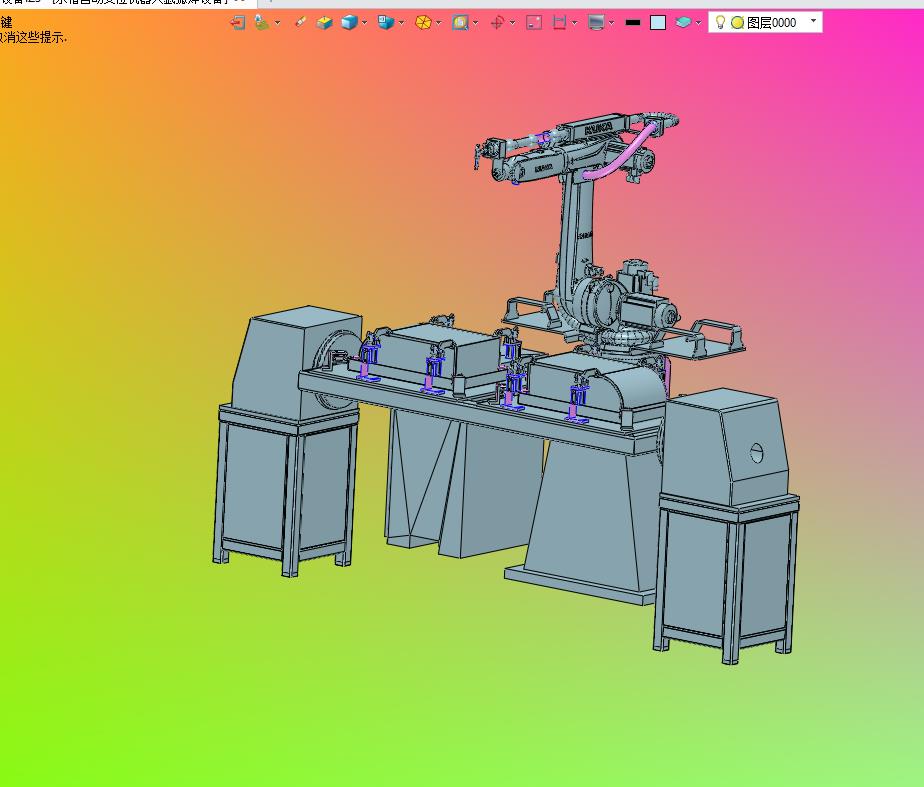Click the light blue fill color swatch
Screen dimensions: 924x787
658,22
